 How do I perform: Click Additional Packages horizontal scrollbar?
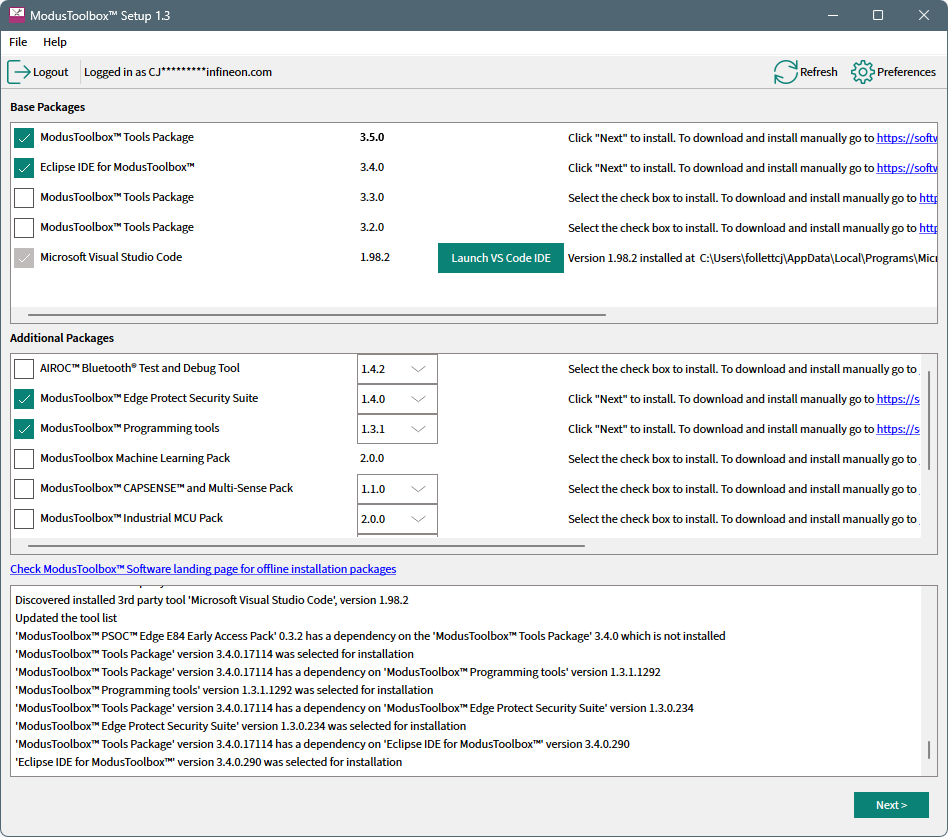coord(306,546)
